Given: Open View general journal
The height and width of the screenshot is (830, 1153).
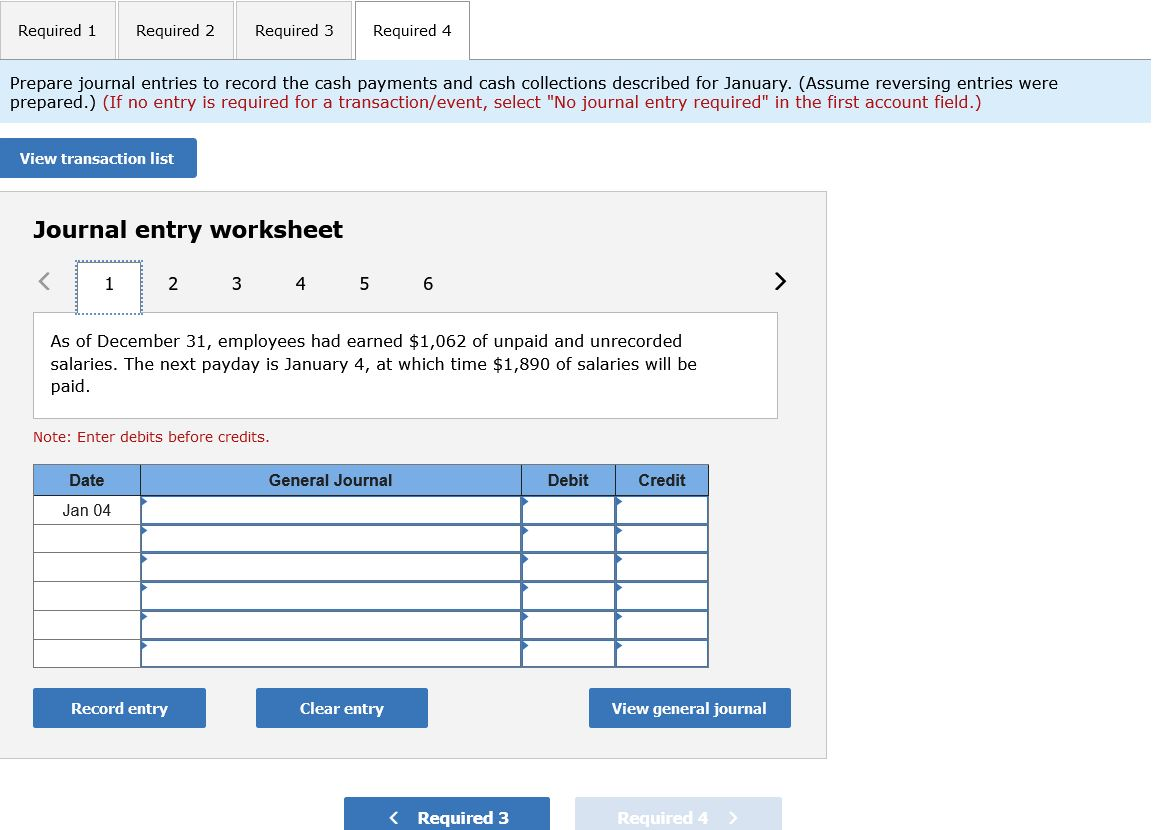Looking at the screenshot, I should (689, 708).
